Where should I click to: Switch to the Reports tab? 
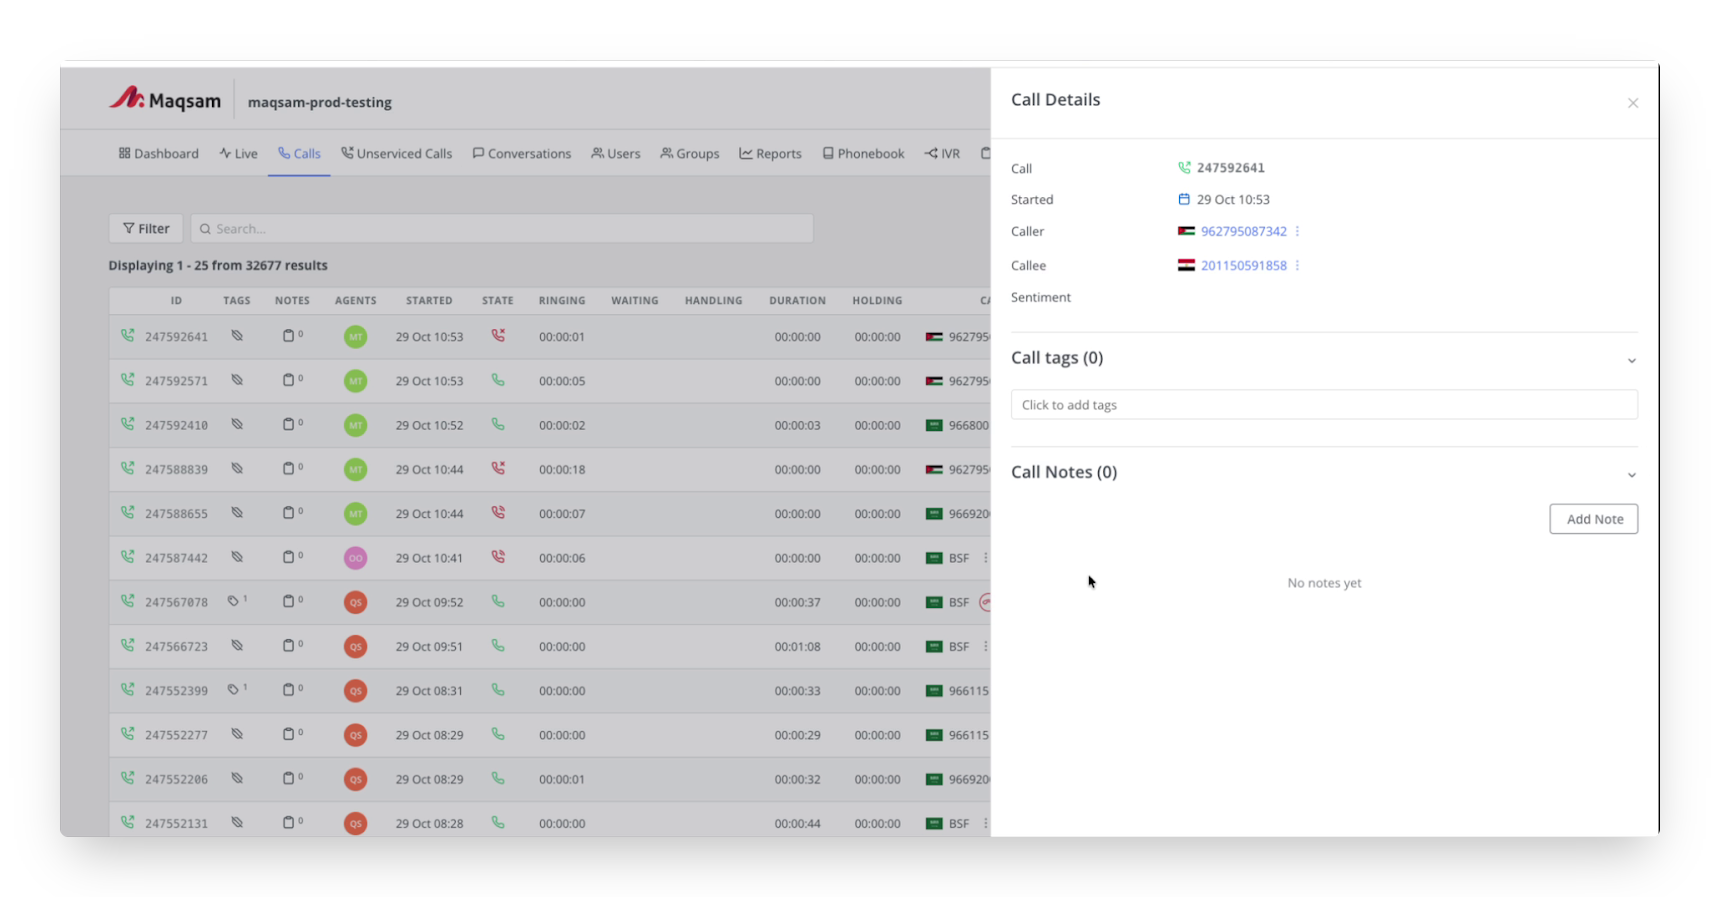point(770,153)
